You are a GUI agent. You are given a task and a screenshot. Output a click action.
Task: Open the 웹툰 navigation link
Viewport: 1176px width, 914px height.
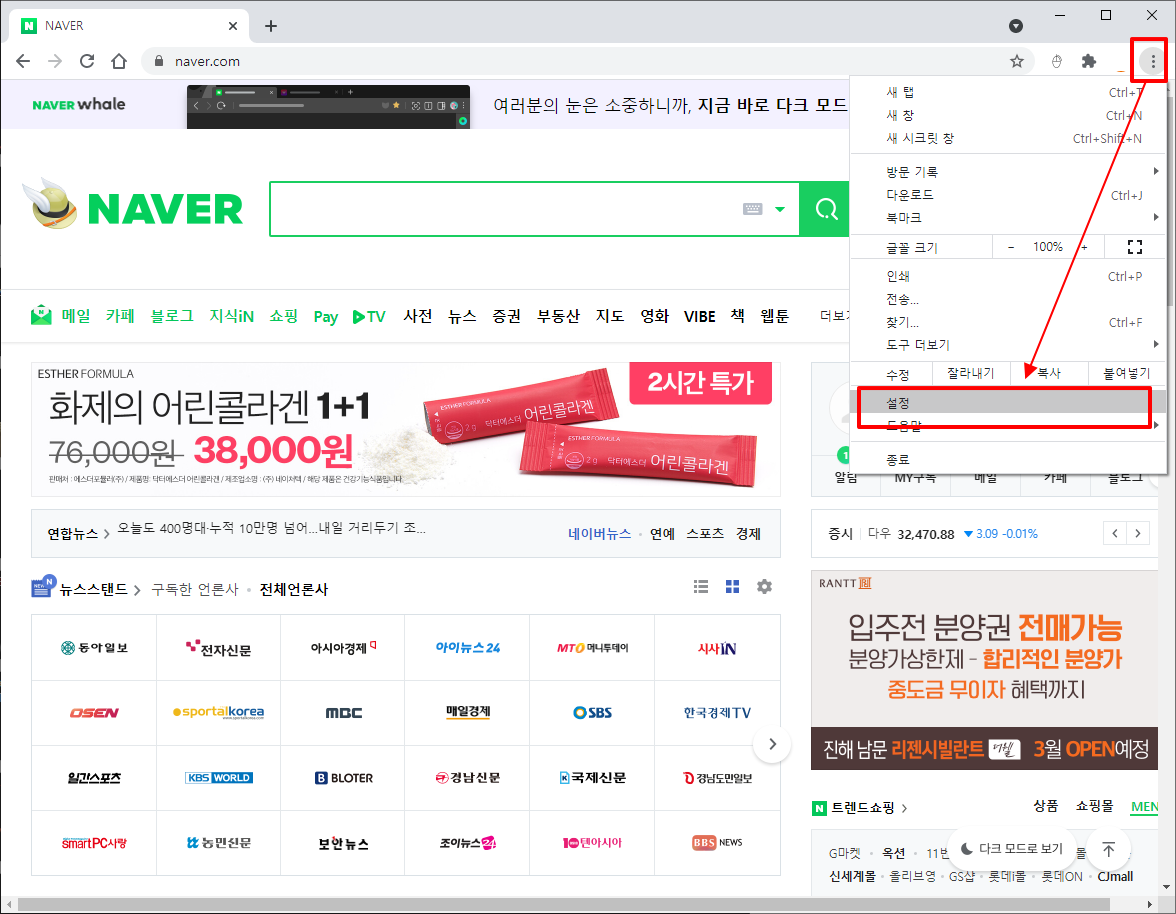774,316
